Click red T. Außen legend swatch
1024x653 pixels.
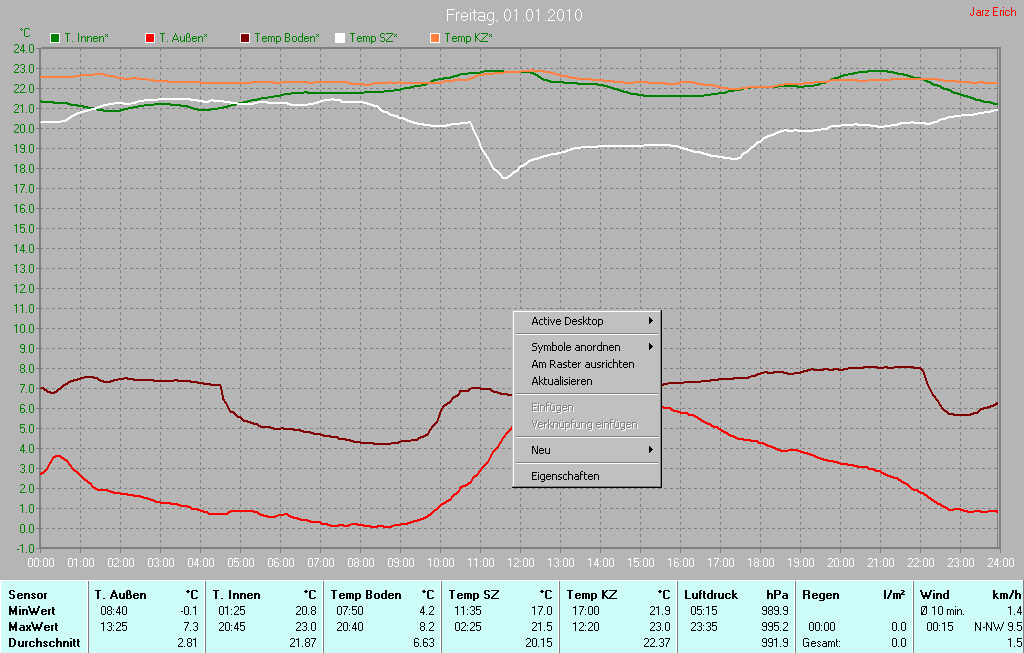point(150,38)
